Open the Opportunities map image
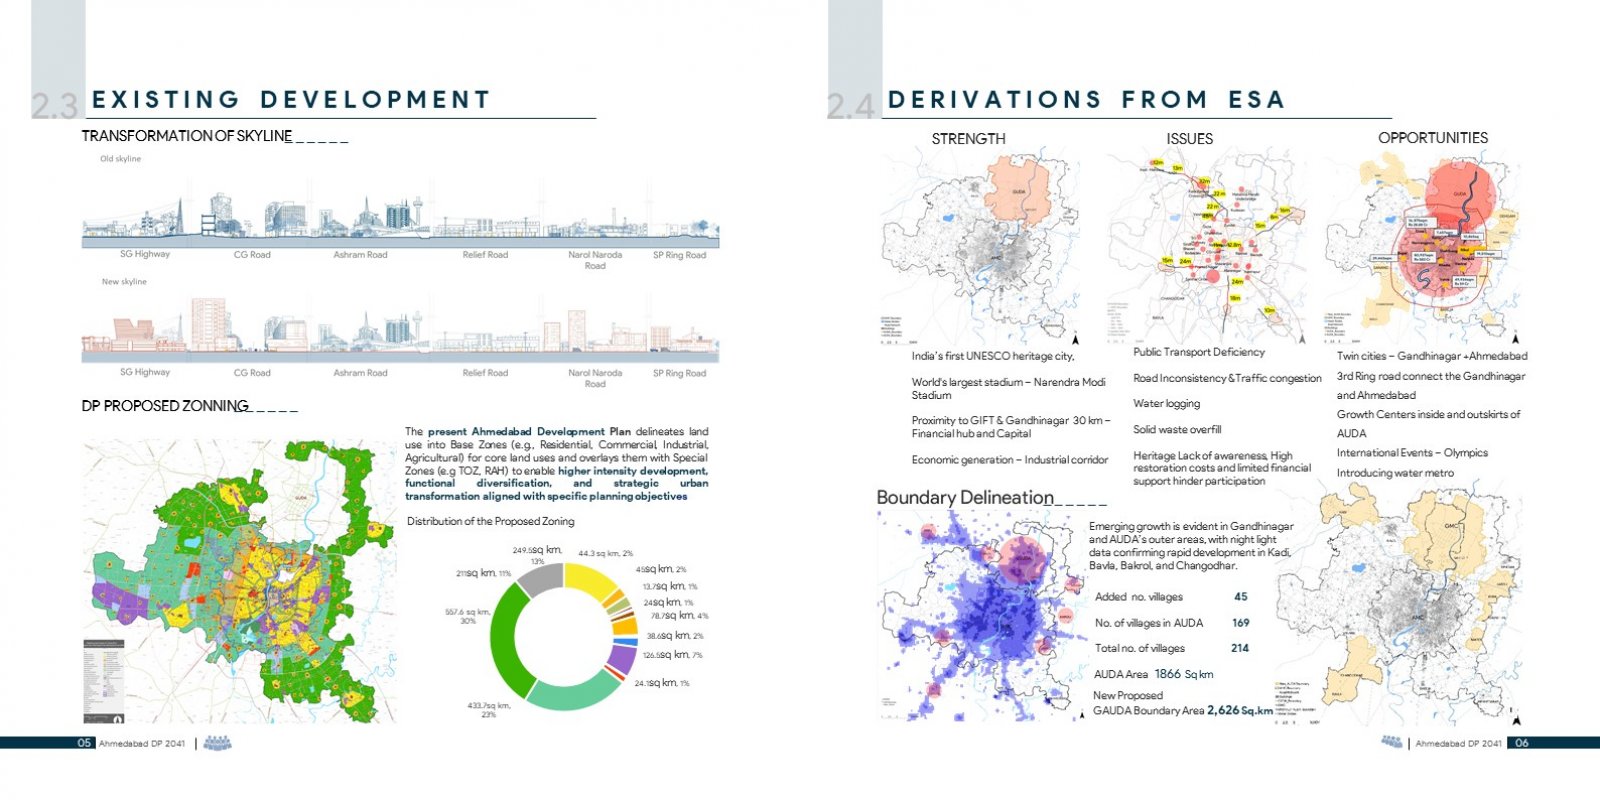The height and width of the screenshot is (800, 1600). (1423, 247)
